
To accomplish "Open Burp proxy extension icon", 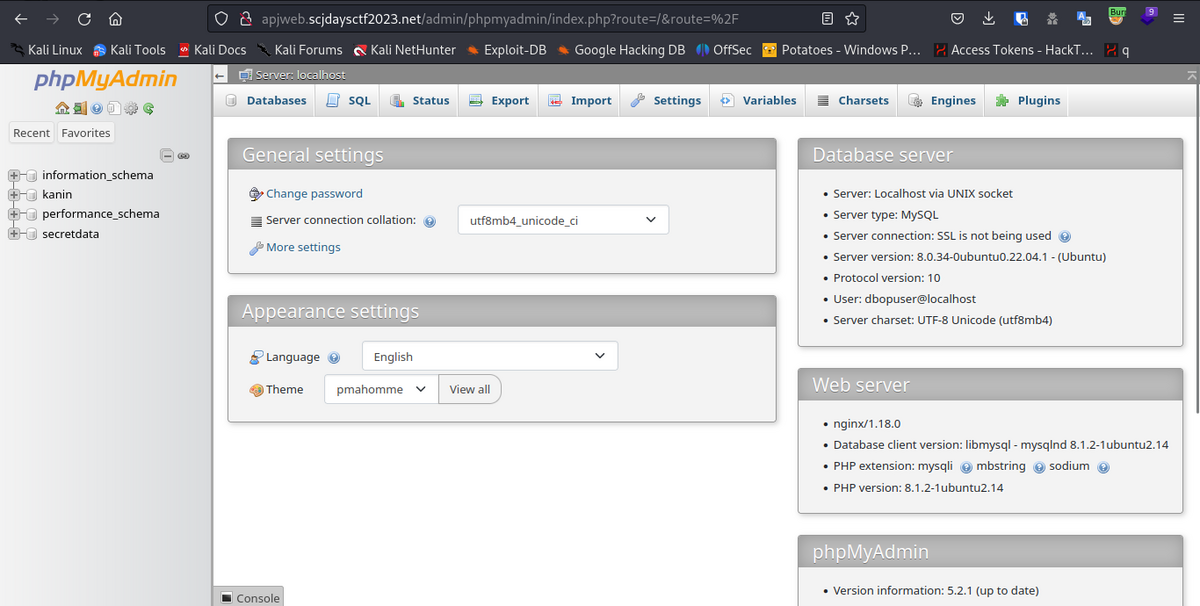I will pyautogui.click(x=1117, y=16).
